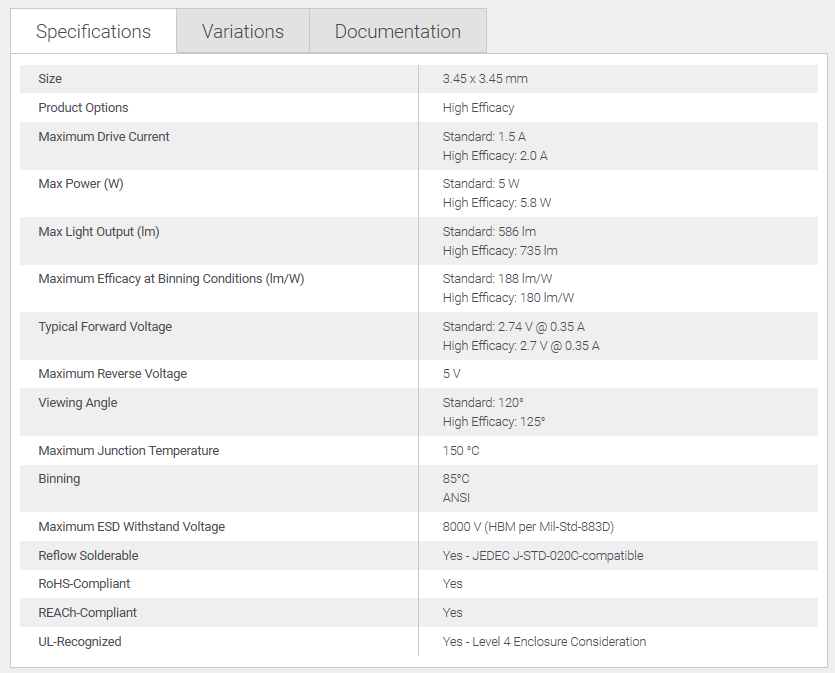Click the JEDEC J-STD-020C-compatible reflow value
Image resolution: width=835 pixels, height=673 pixels.
tap(543, 556)
